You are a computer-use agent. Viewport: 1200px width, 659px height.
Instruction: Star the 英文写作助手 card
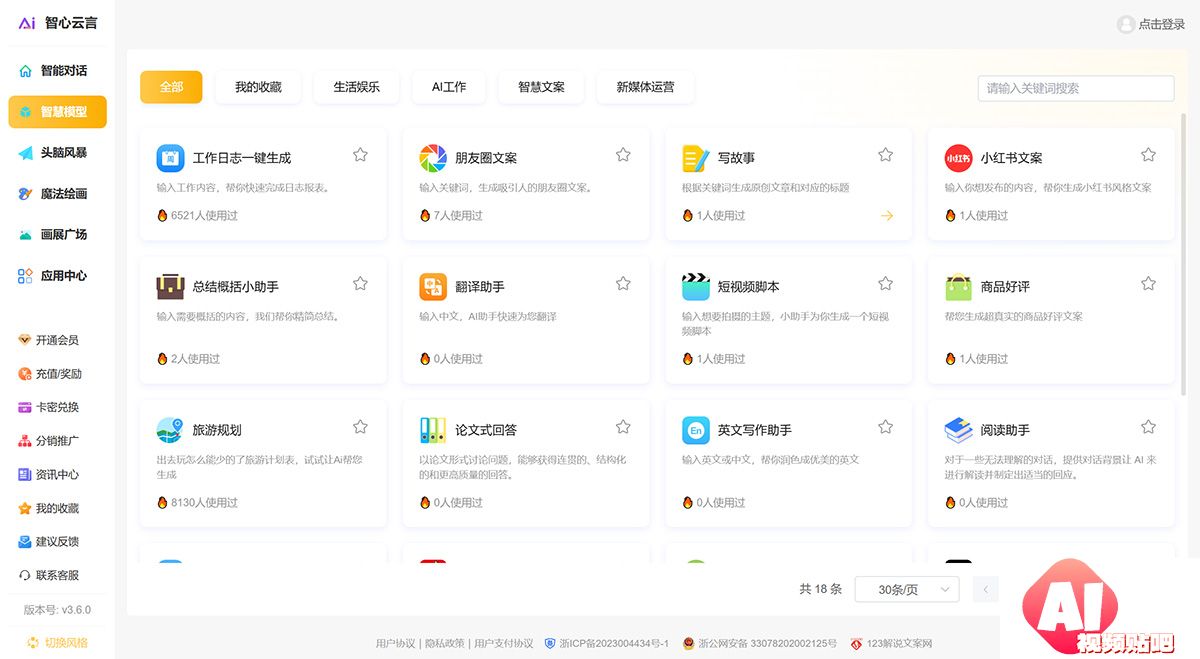tap(885, 427)
